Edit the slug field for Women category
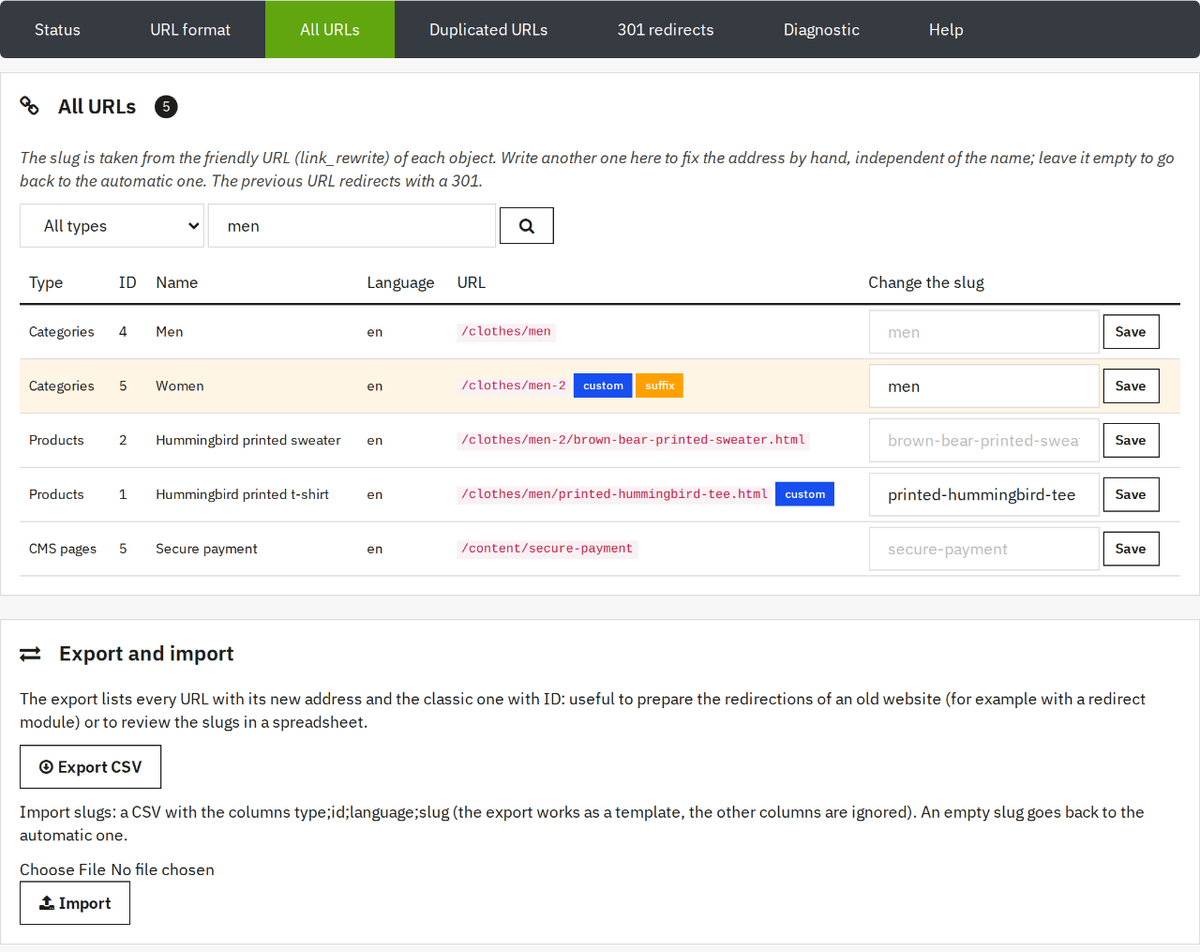This screenshot has width=1200, height=952. click(x=984, y=386)
